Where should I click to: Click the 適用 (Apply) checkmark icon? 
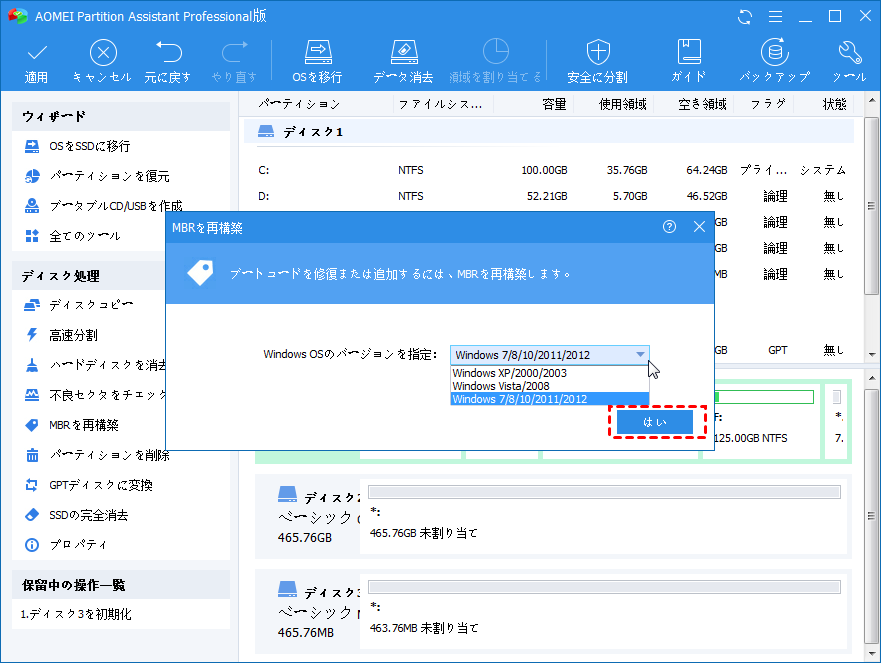click(x=37, y=53)
